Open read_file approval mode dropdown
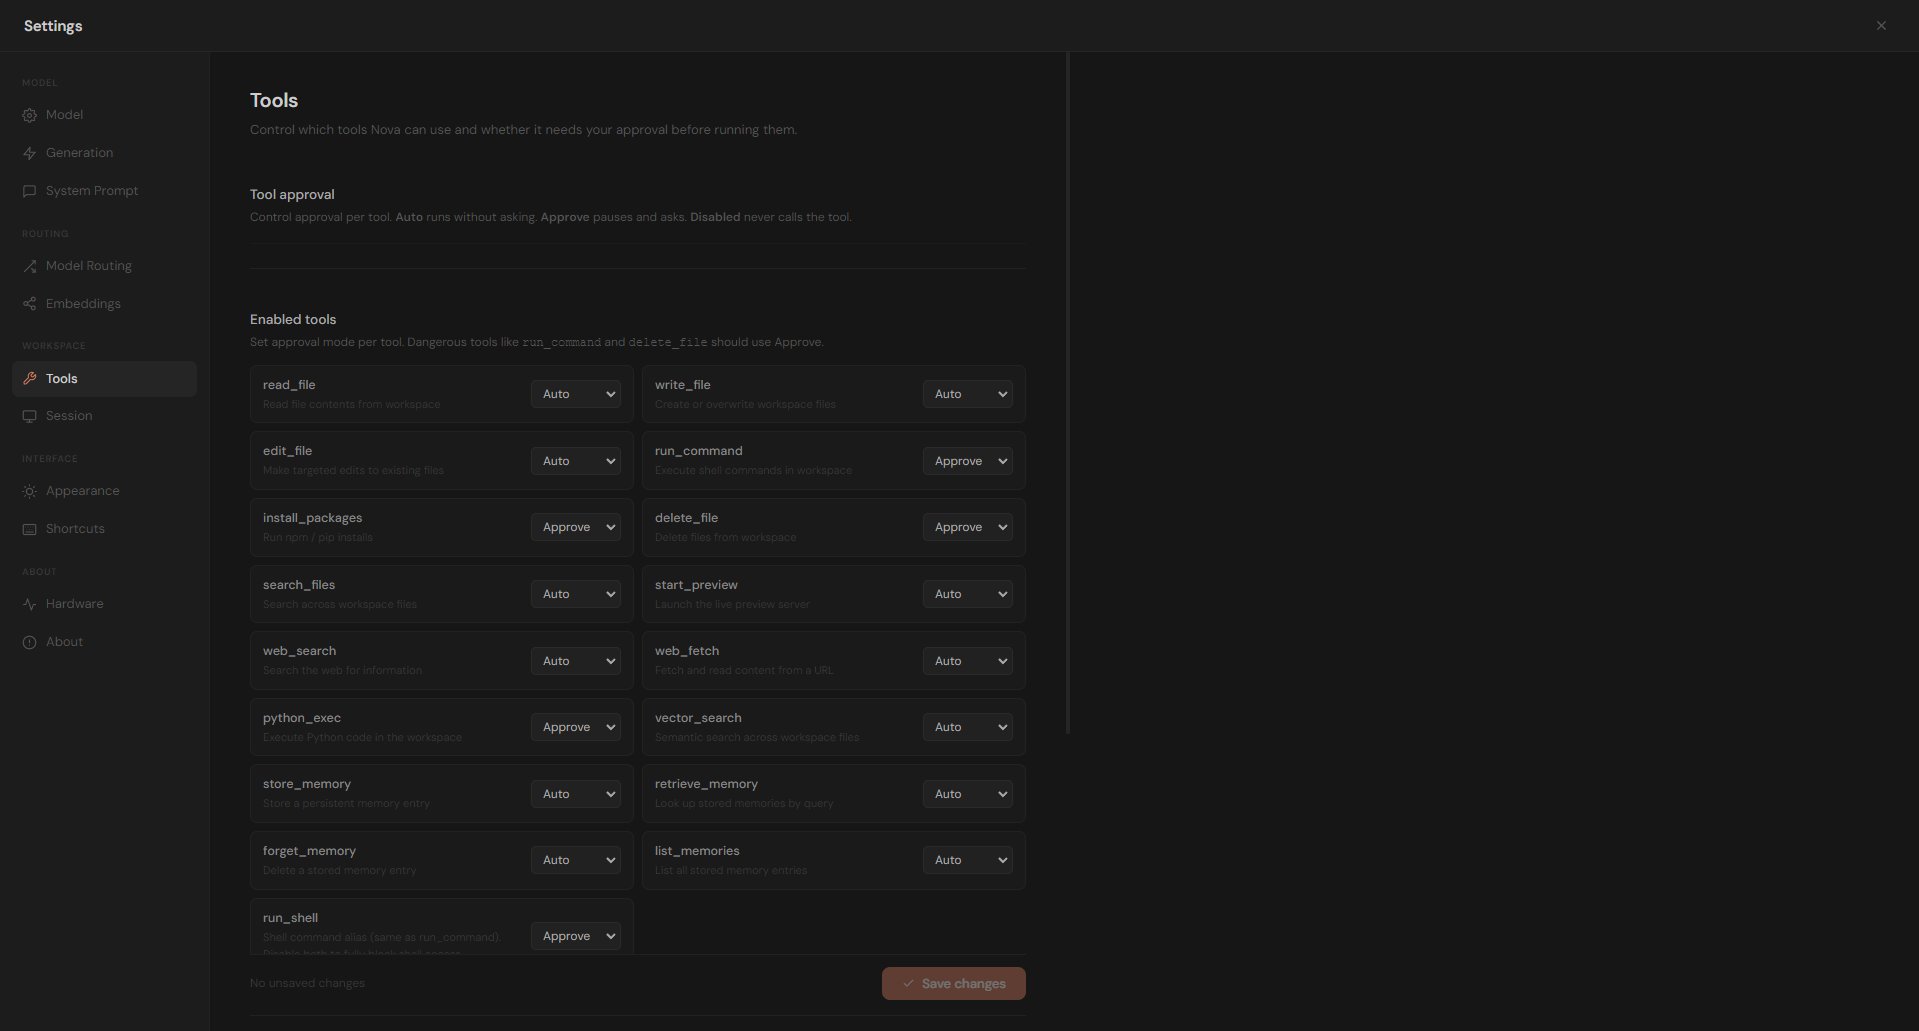This screenshot has height=1031, width=1919. 576,394
